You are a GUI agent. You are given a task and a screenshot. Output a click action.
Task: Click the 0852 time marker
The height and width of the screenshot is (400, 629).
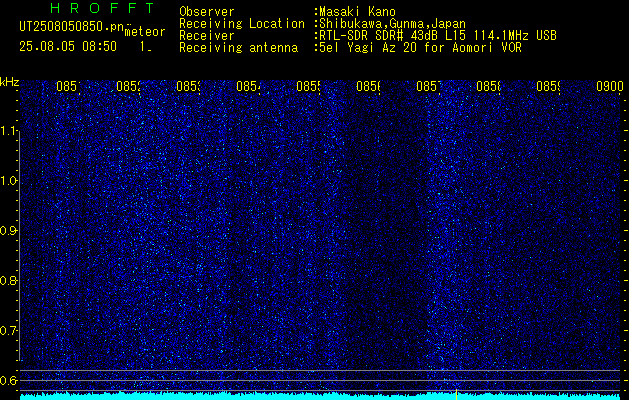128,86
